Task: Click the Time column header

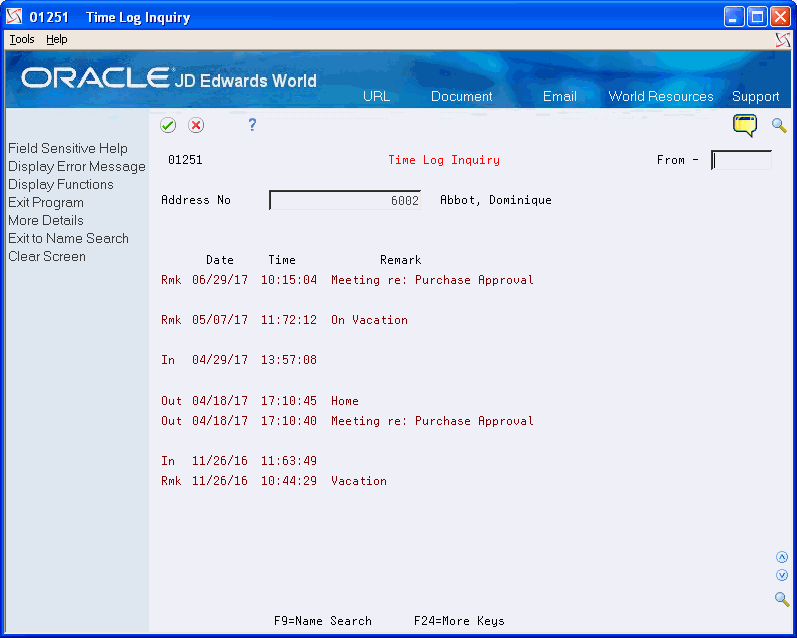Action: pos(282,260)
